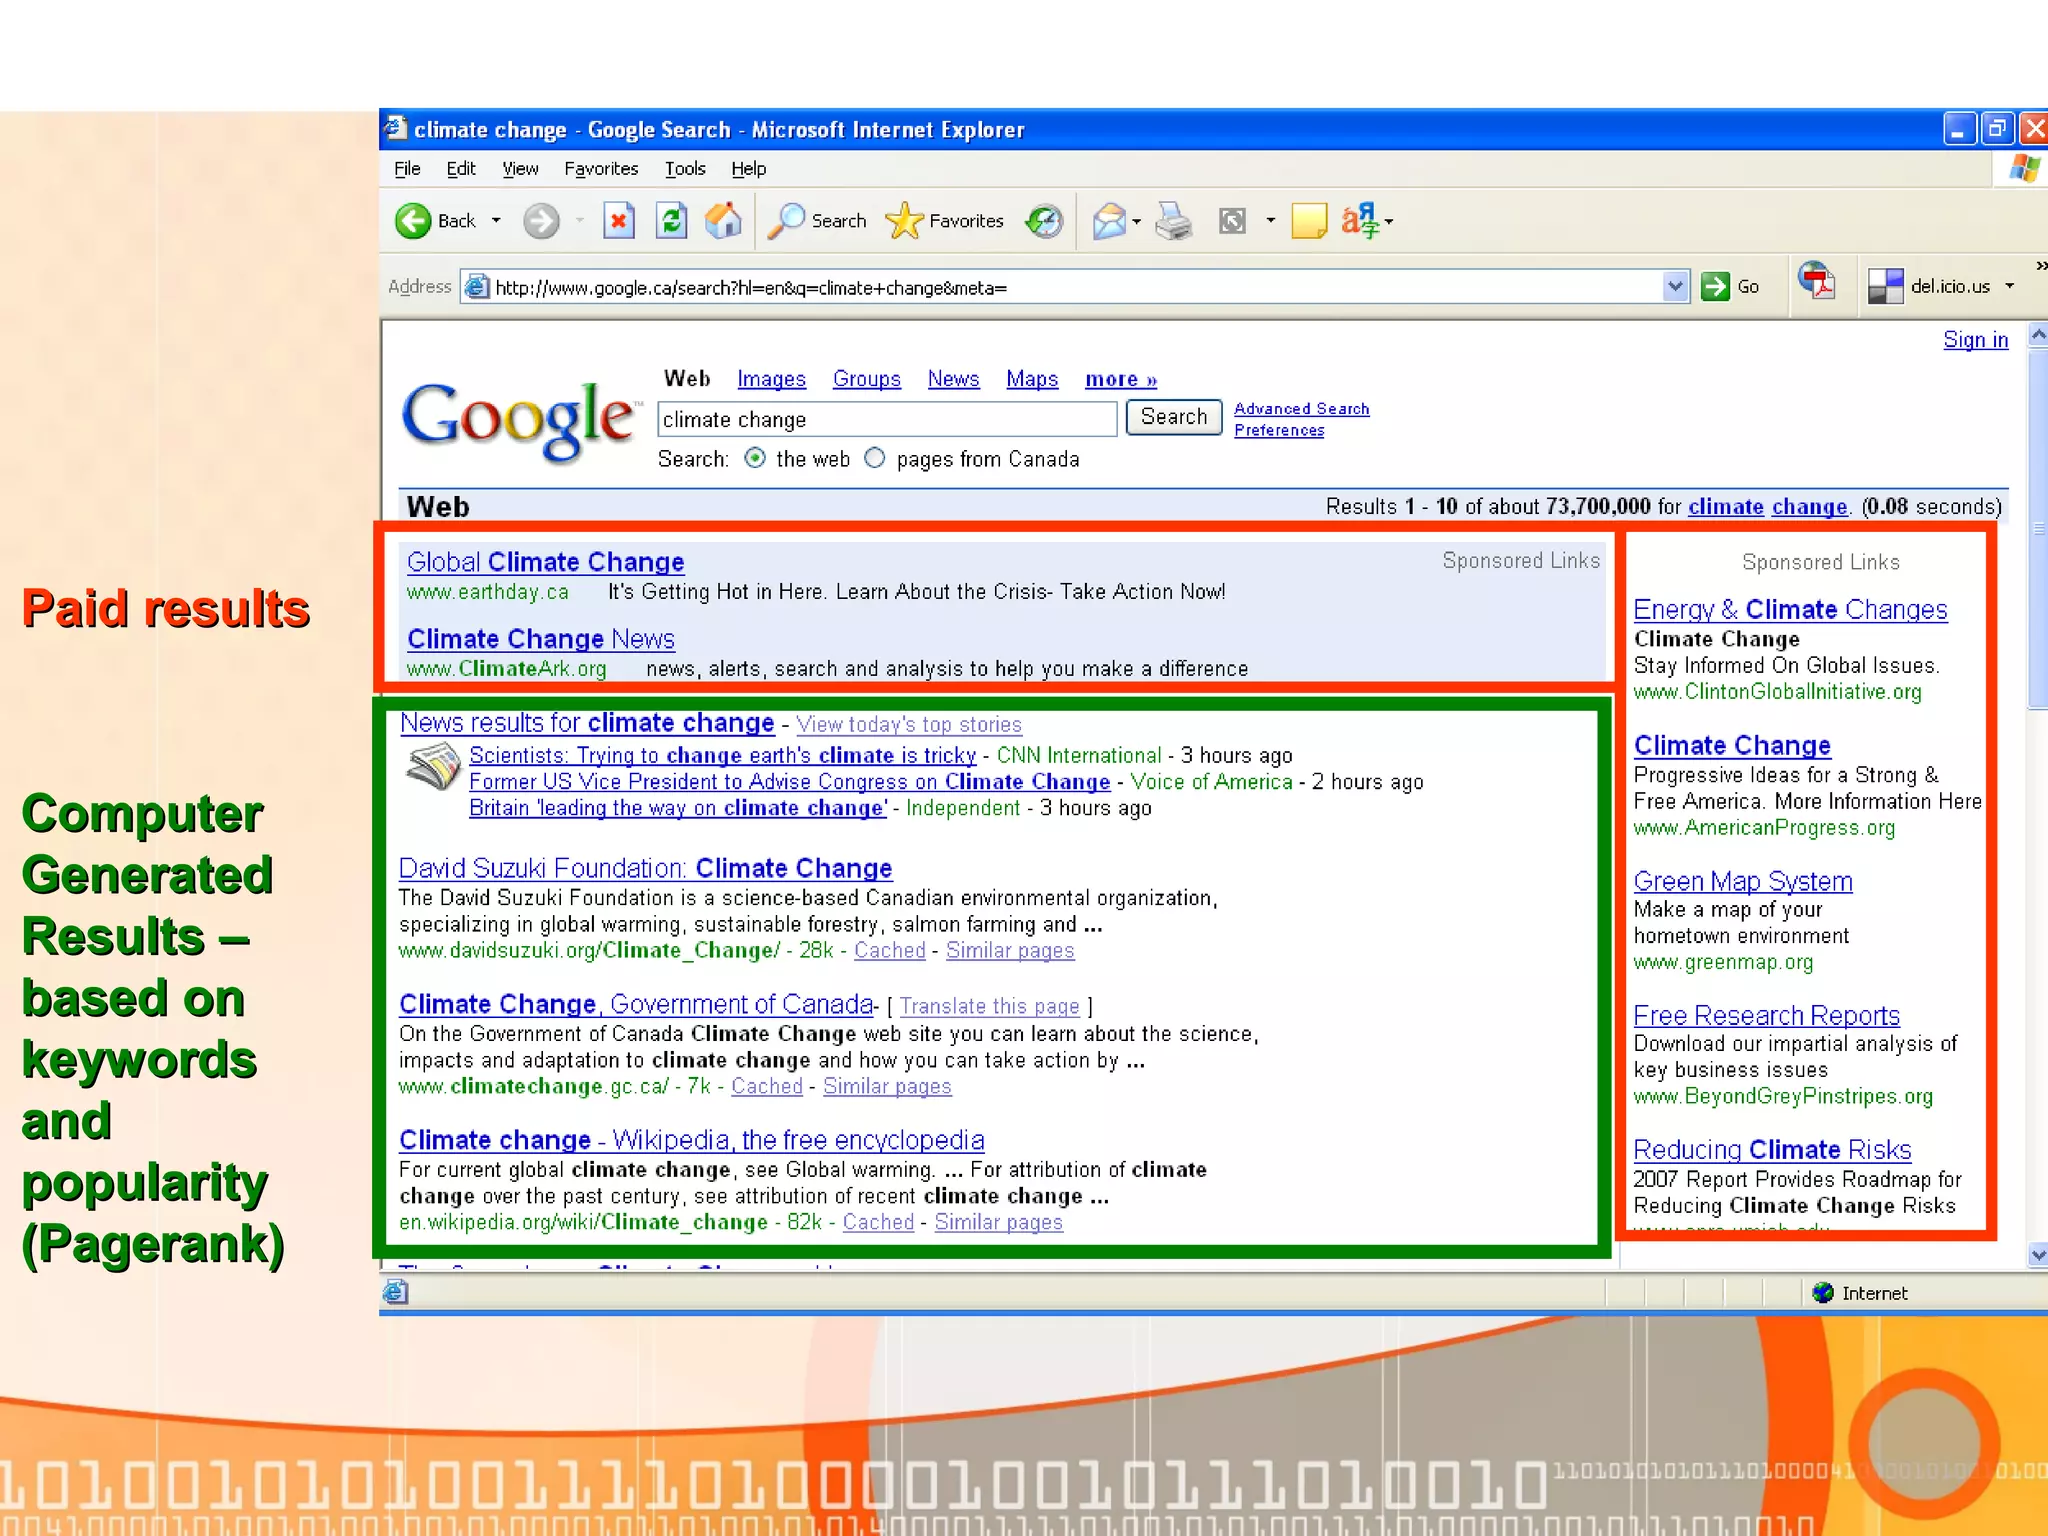Open the Preferences link
Viewport: 2048px width, 1536px height.
1279,430
